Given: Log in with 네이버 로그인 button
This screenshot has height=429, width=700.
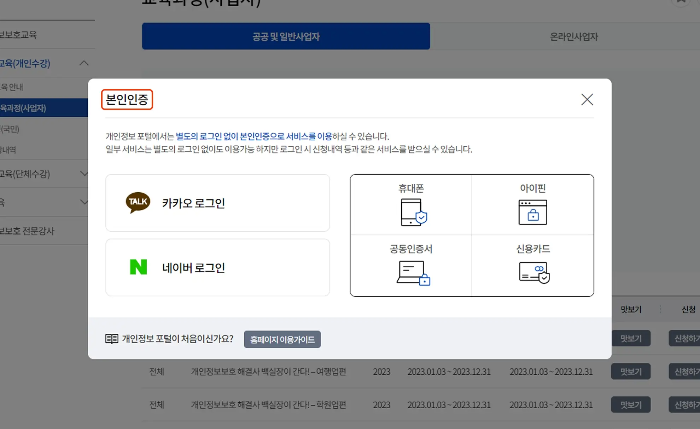Looking at the screenshot, I should point(217,267).
